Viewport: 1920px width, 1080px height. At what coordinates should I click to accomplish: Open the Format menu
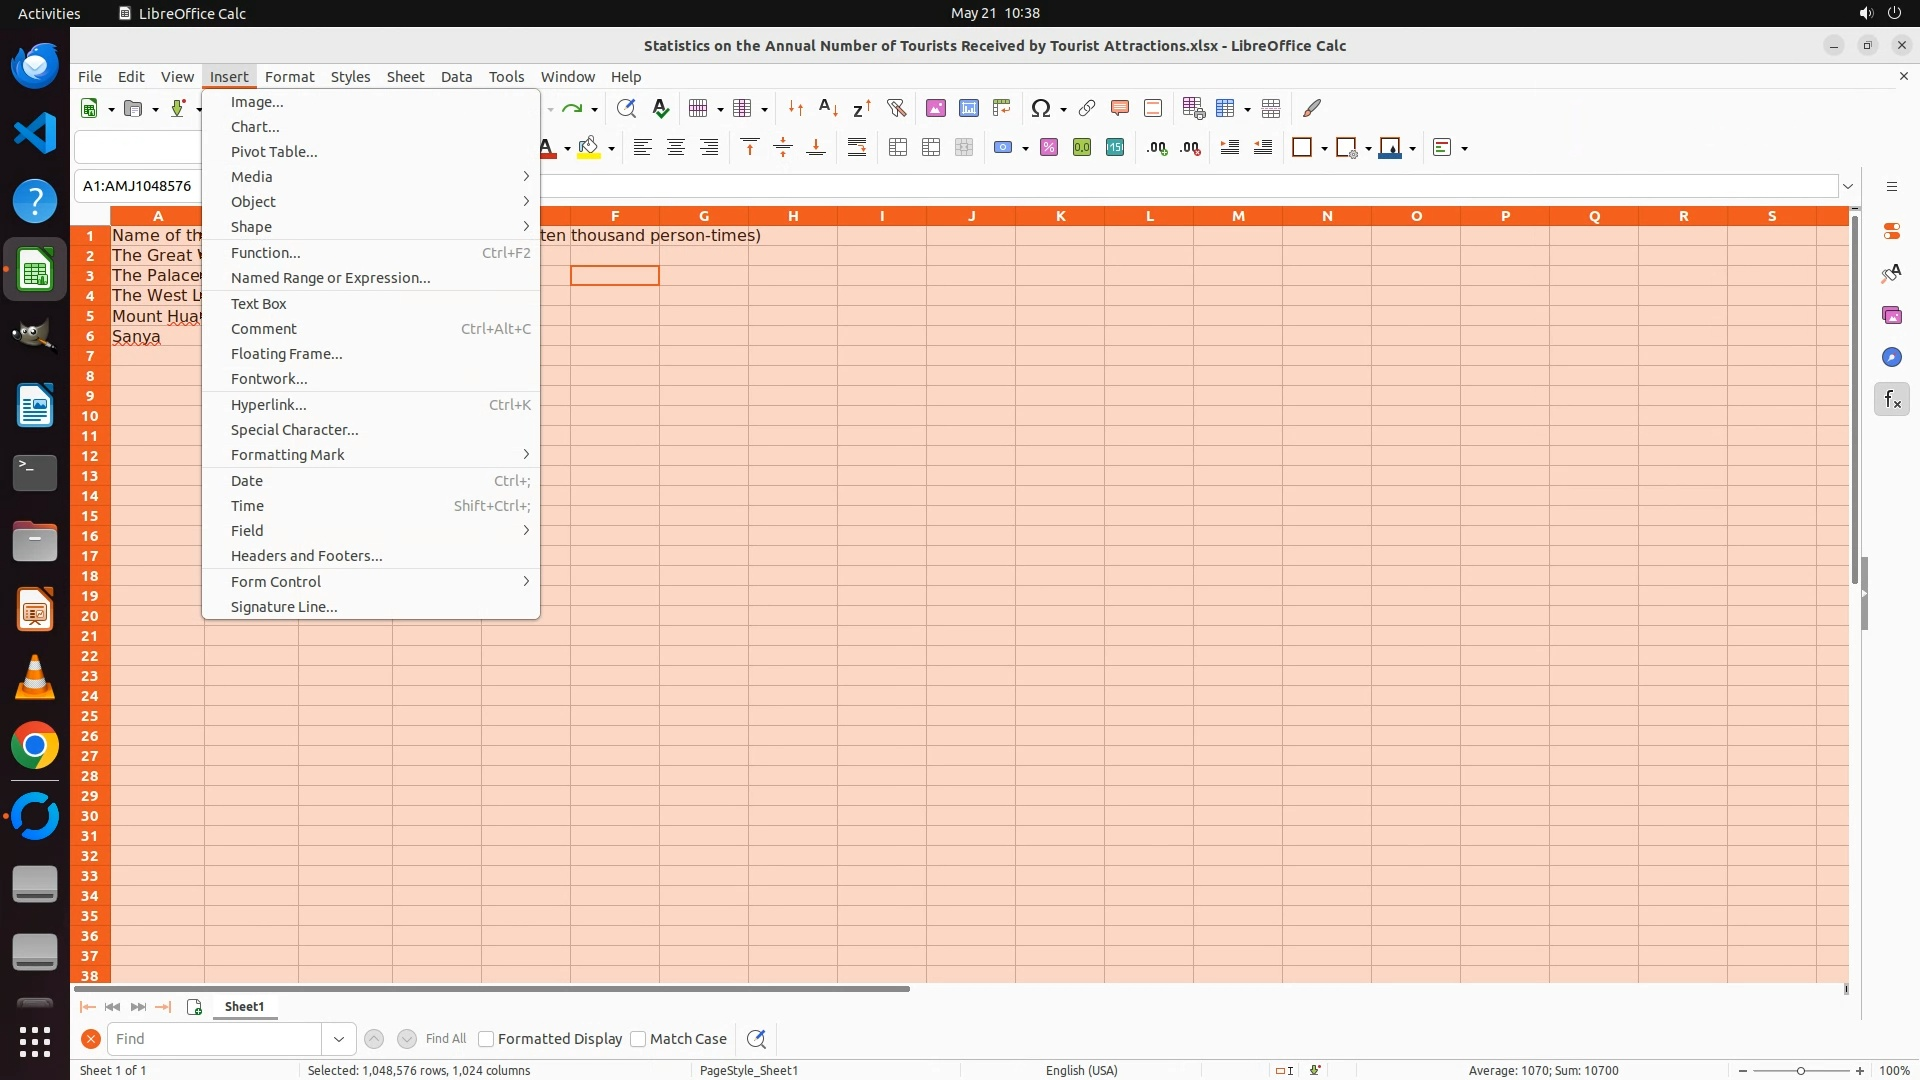pyautogui.click(x=289, y=77)
